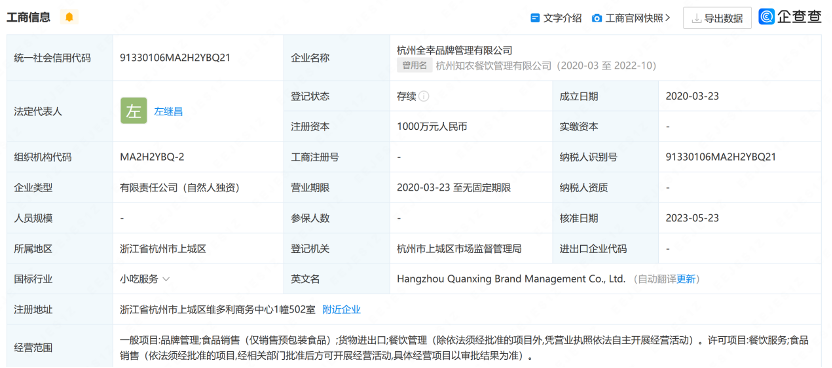Click company name 杭州全幸品牌管理有限公司

[x=454, y=50]
